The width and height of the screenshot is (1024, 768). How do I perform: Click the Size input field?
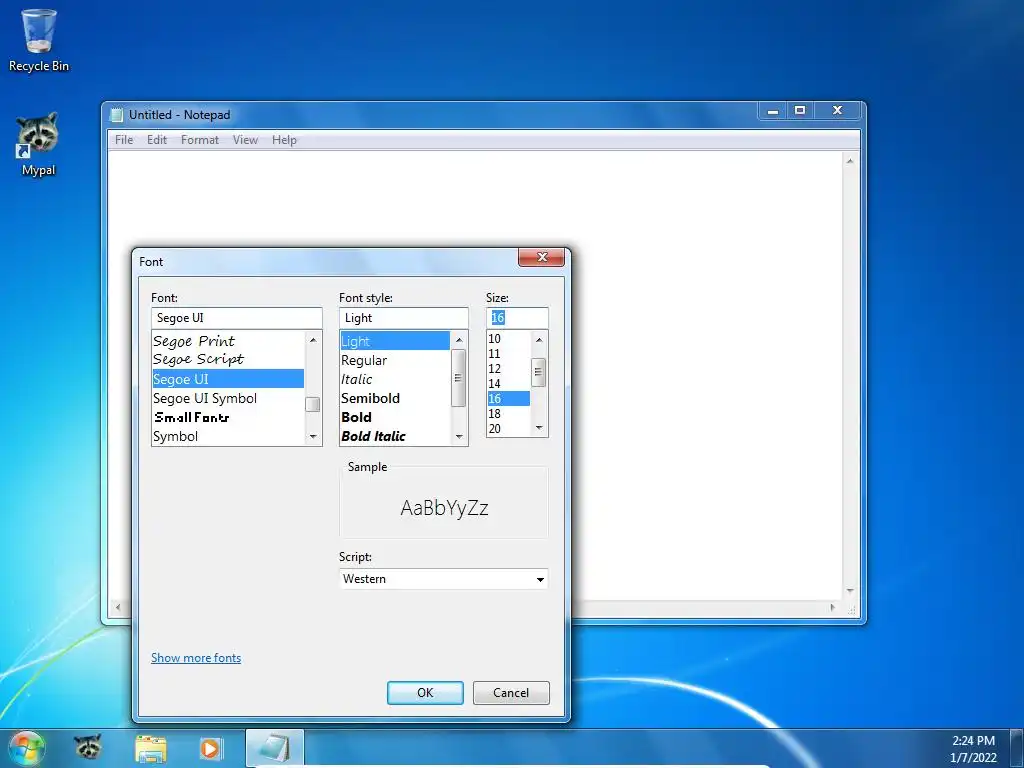(x=517, y=318)
